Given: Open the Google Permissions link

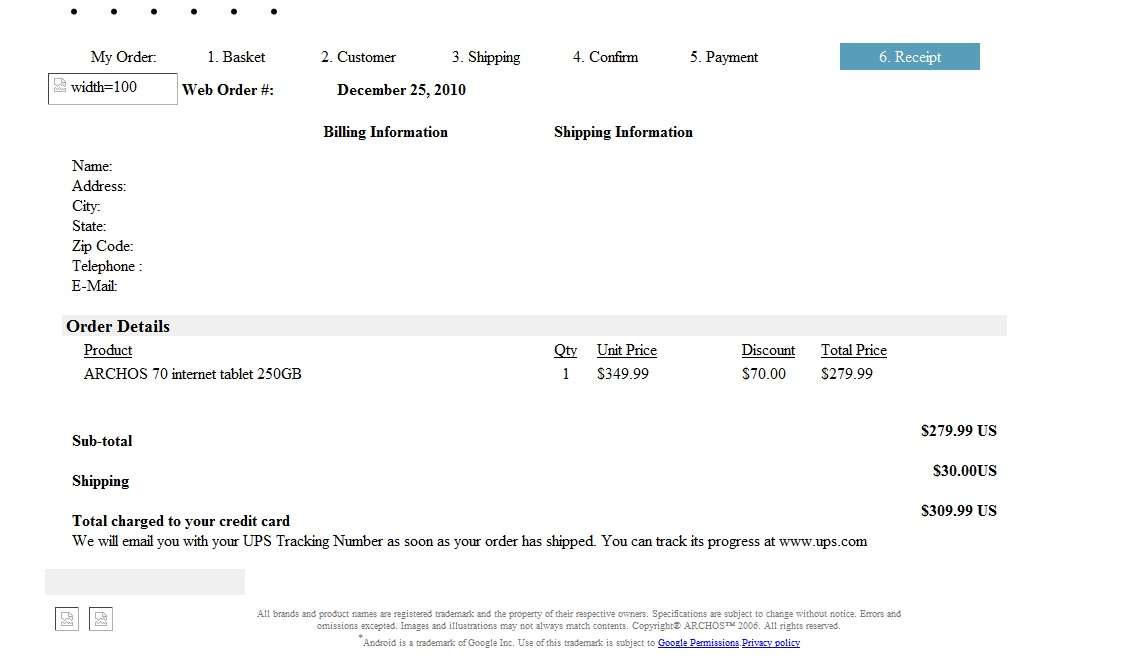Looking at the screenshot, I should 698,643.
